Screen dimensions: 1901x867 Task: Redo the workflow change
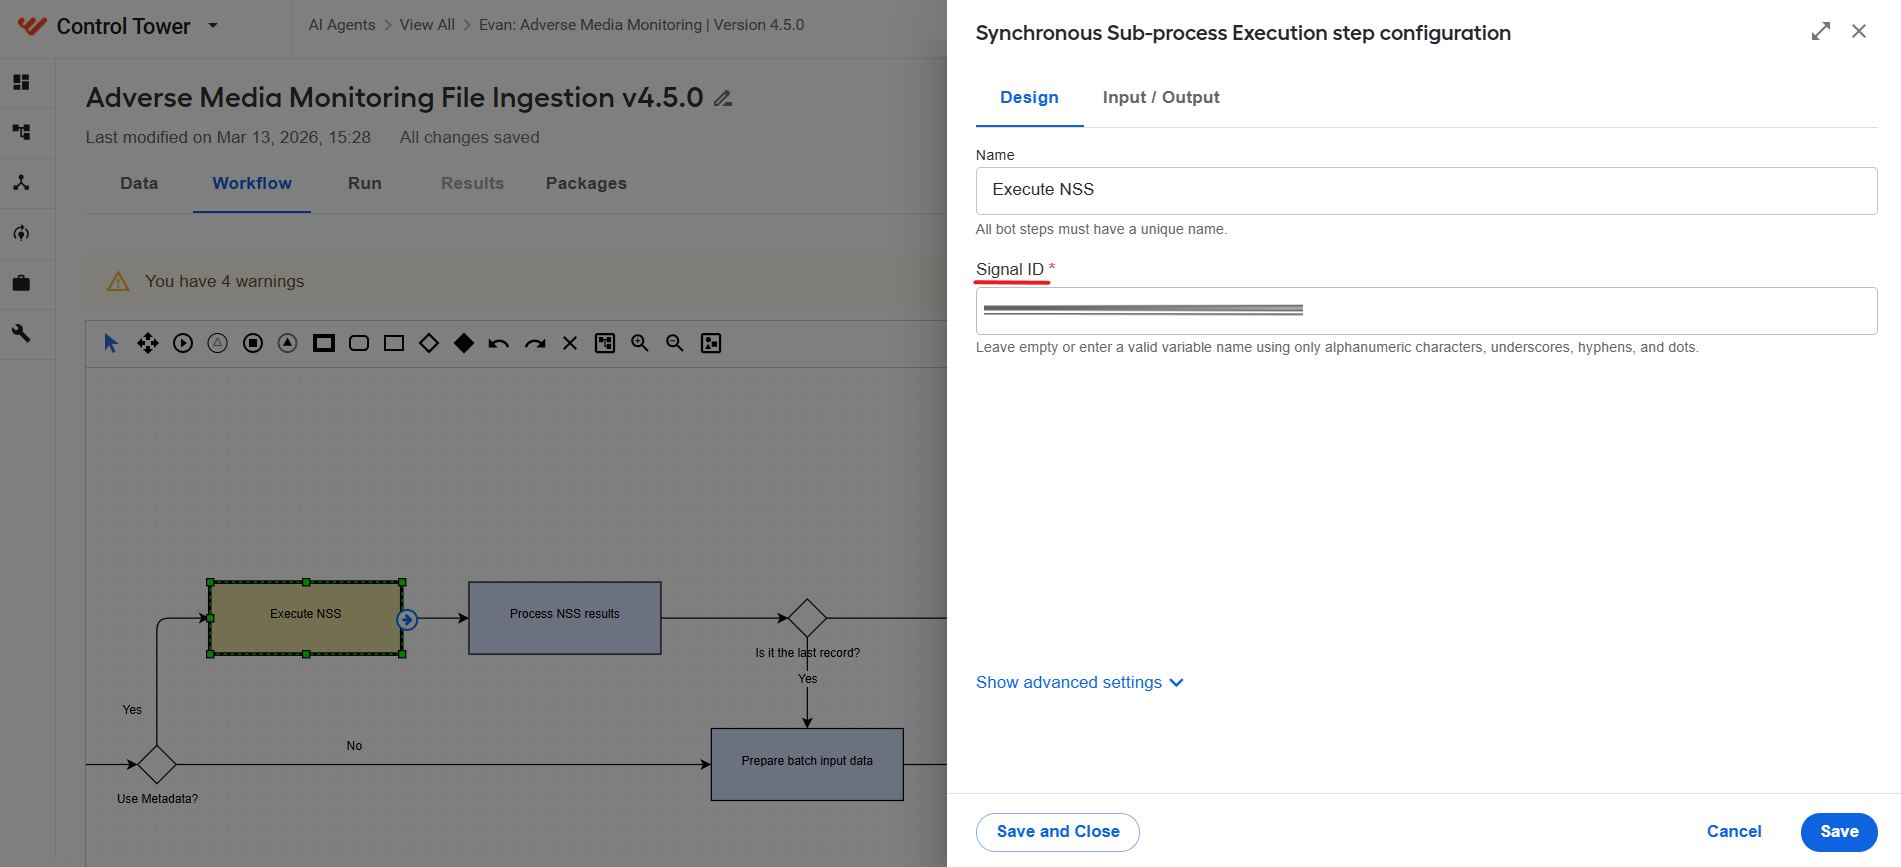point(535,343)
